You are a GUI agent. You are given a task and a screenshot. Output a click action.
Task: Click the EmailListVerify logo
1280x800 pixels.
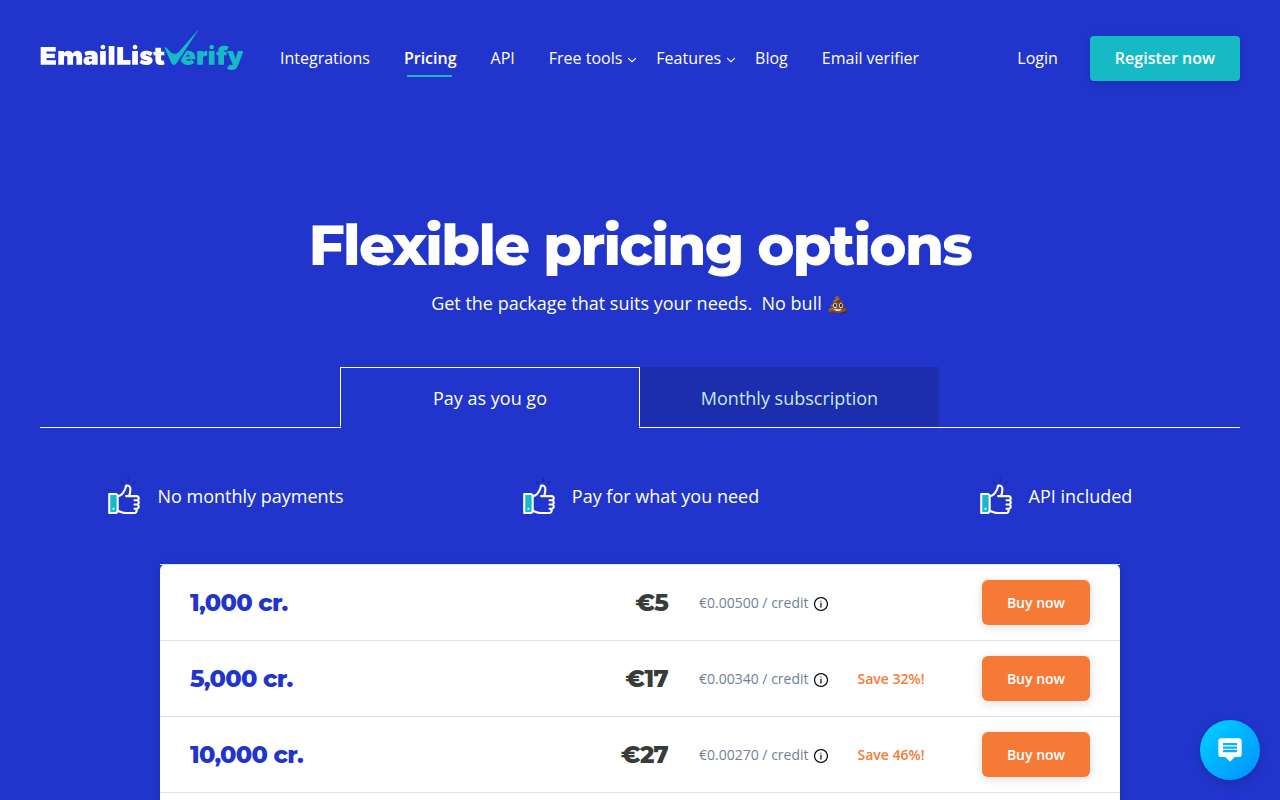pos(141,55)
